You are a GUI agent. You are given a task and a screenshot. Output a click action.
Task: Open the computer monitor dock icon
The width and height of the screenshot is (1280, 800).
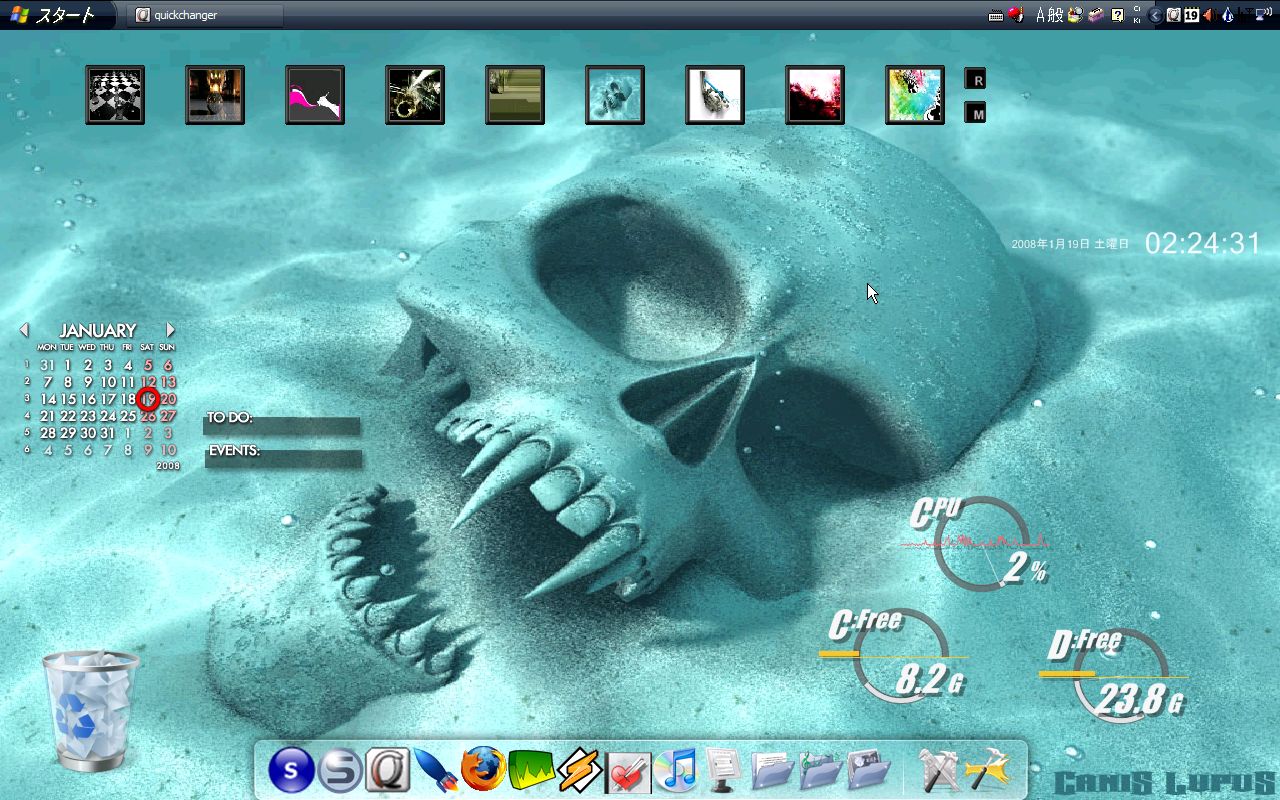(x=725, y=770)
